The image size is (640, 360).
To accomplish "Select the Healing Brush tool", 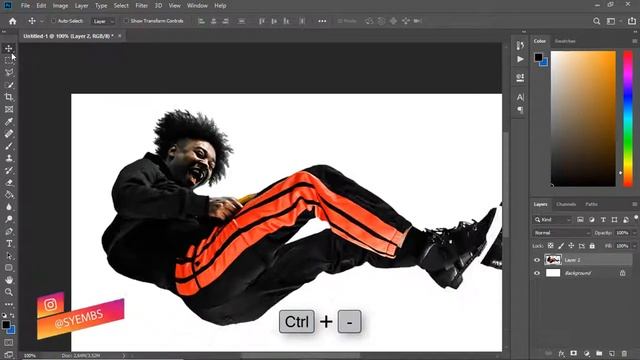I will pyautogui.click(x=9, y=134).
